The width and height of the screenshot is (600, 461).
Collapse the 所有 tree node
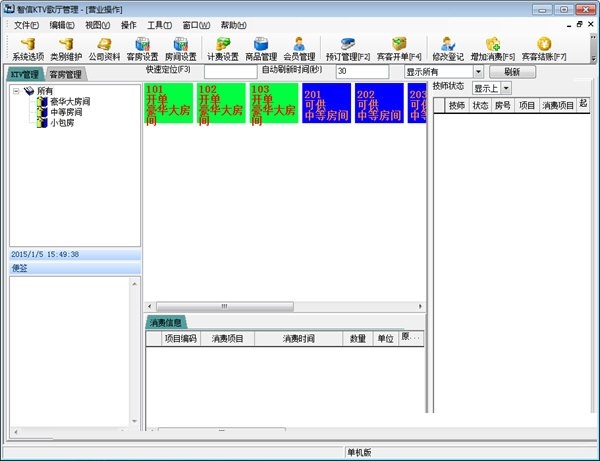coord(16,91)
